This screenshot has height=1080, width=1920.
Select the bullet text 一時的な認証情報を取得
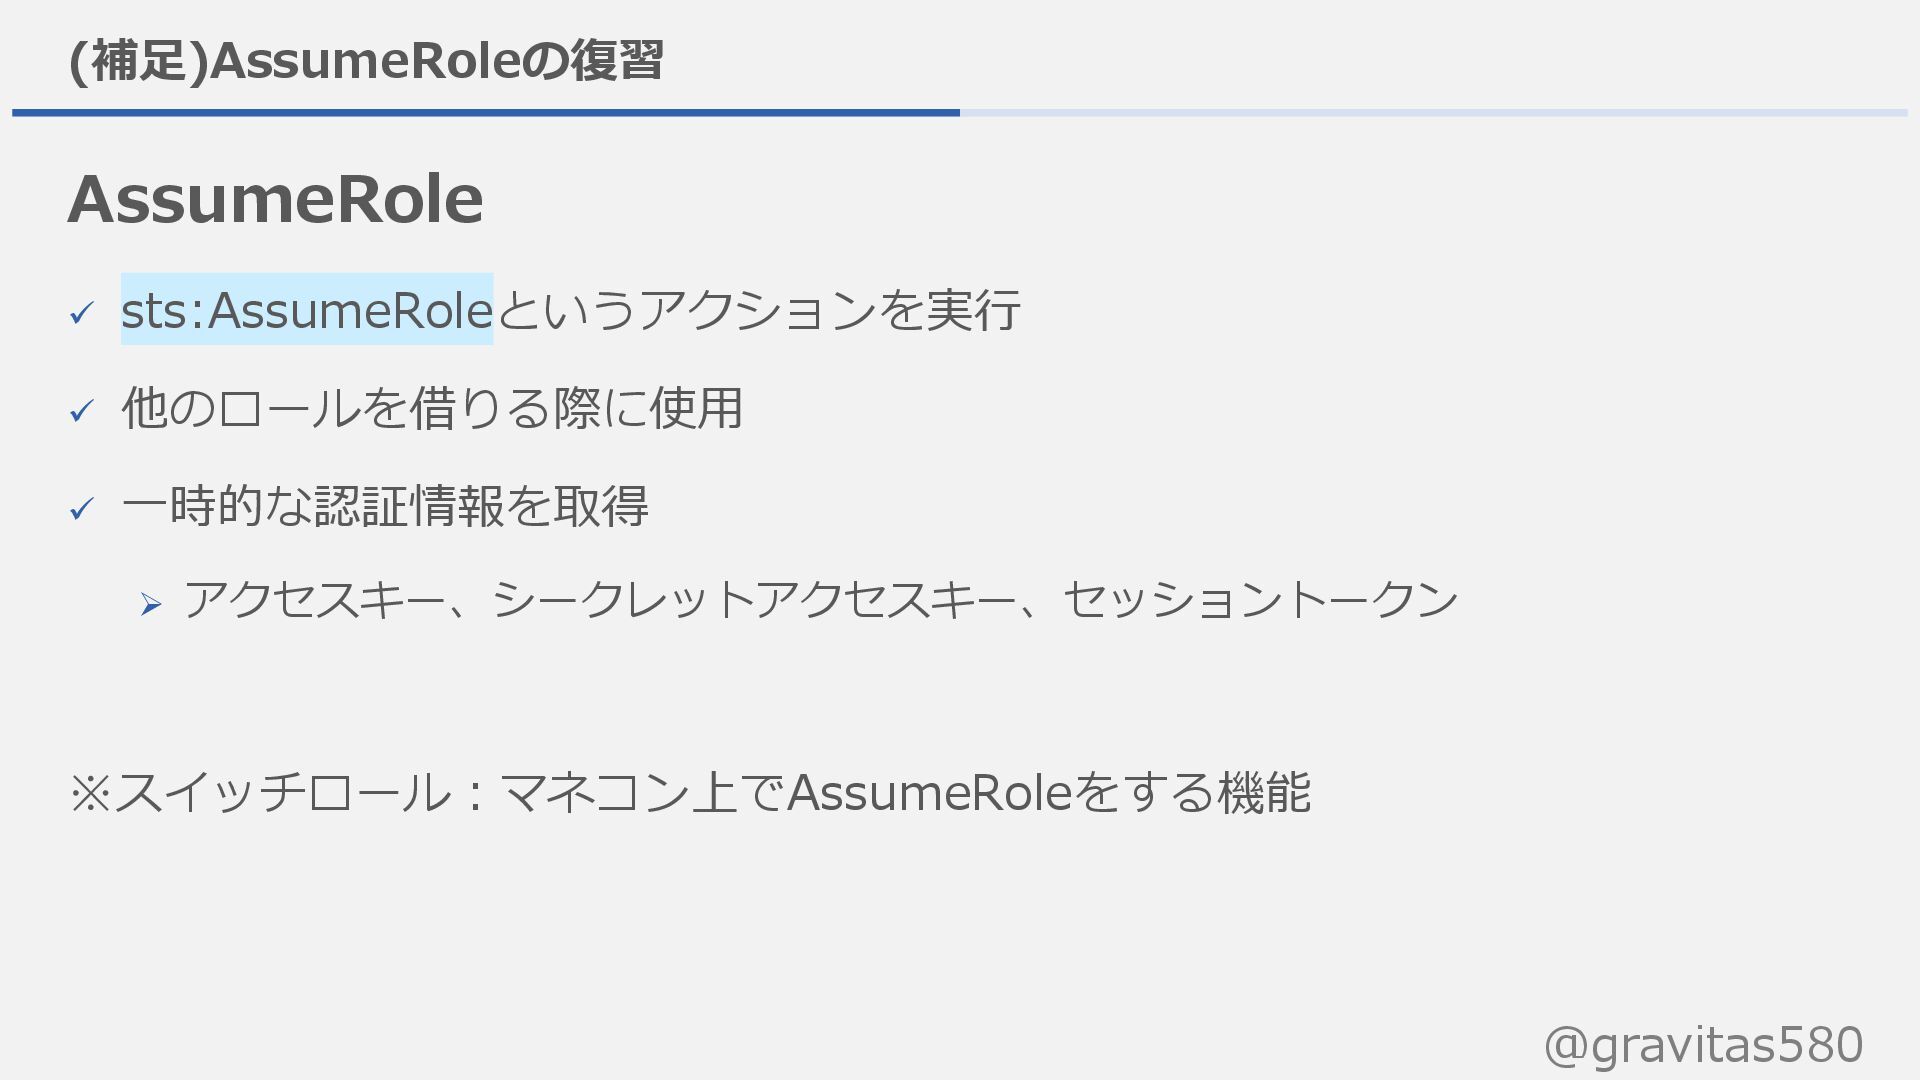coord(385,506)
